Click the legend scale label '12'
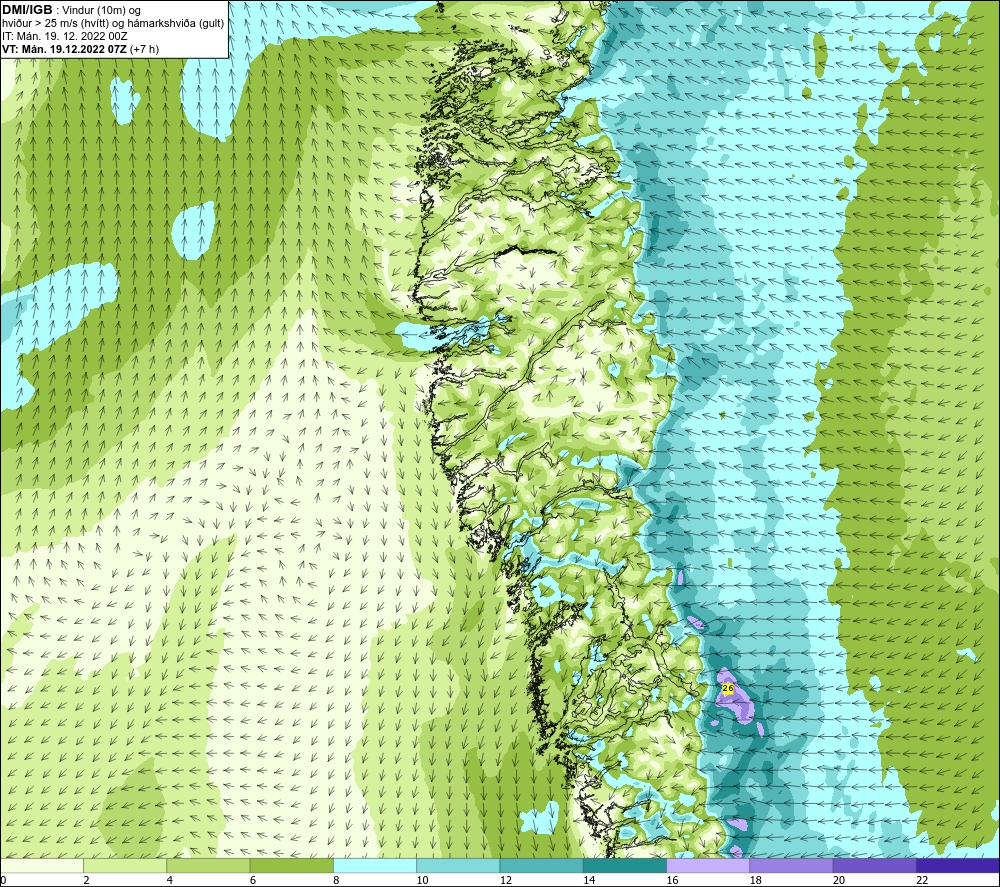Screen dimensions: 1000x887 click(x=506, y=880)
